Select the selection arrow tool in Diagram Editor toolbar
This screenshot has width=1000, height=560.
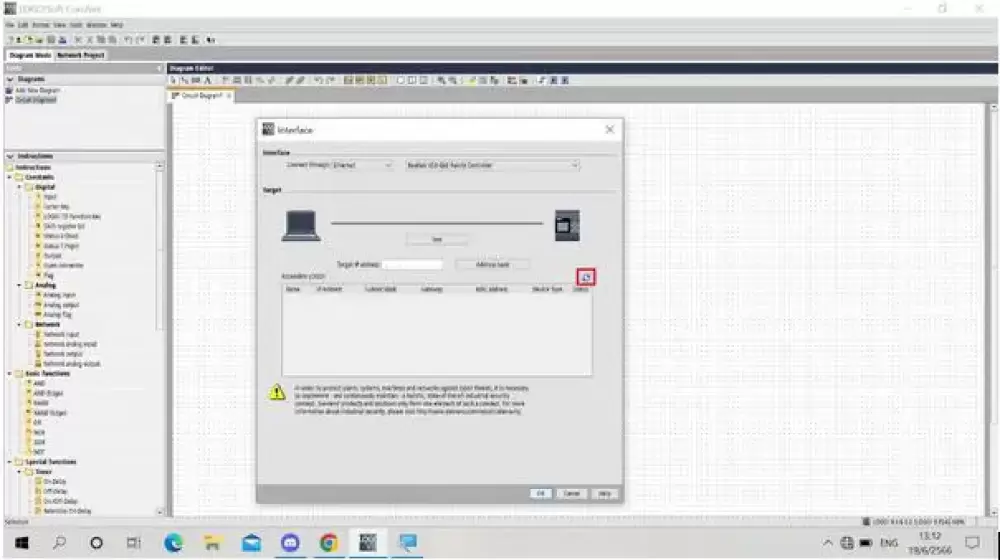click(173, 80)
